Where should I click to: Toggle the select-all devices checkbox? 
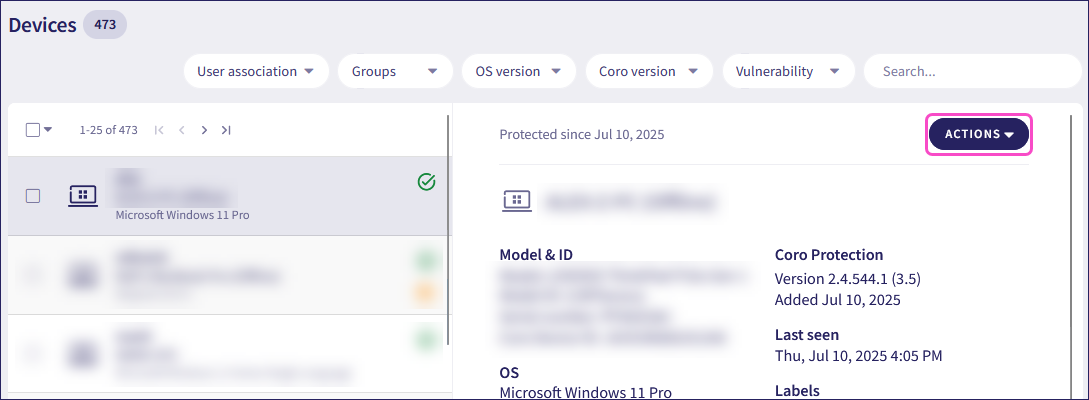32,130
